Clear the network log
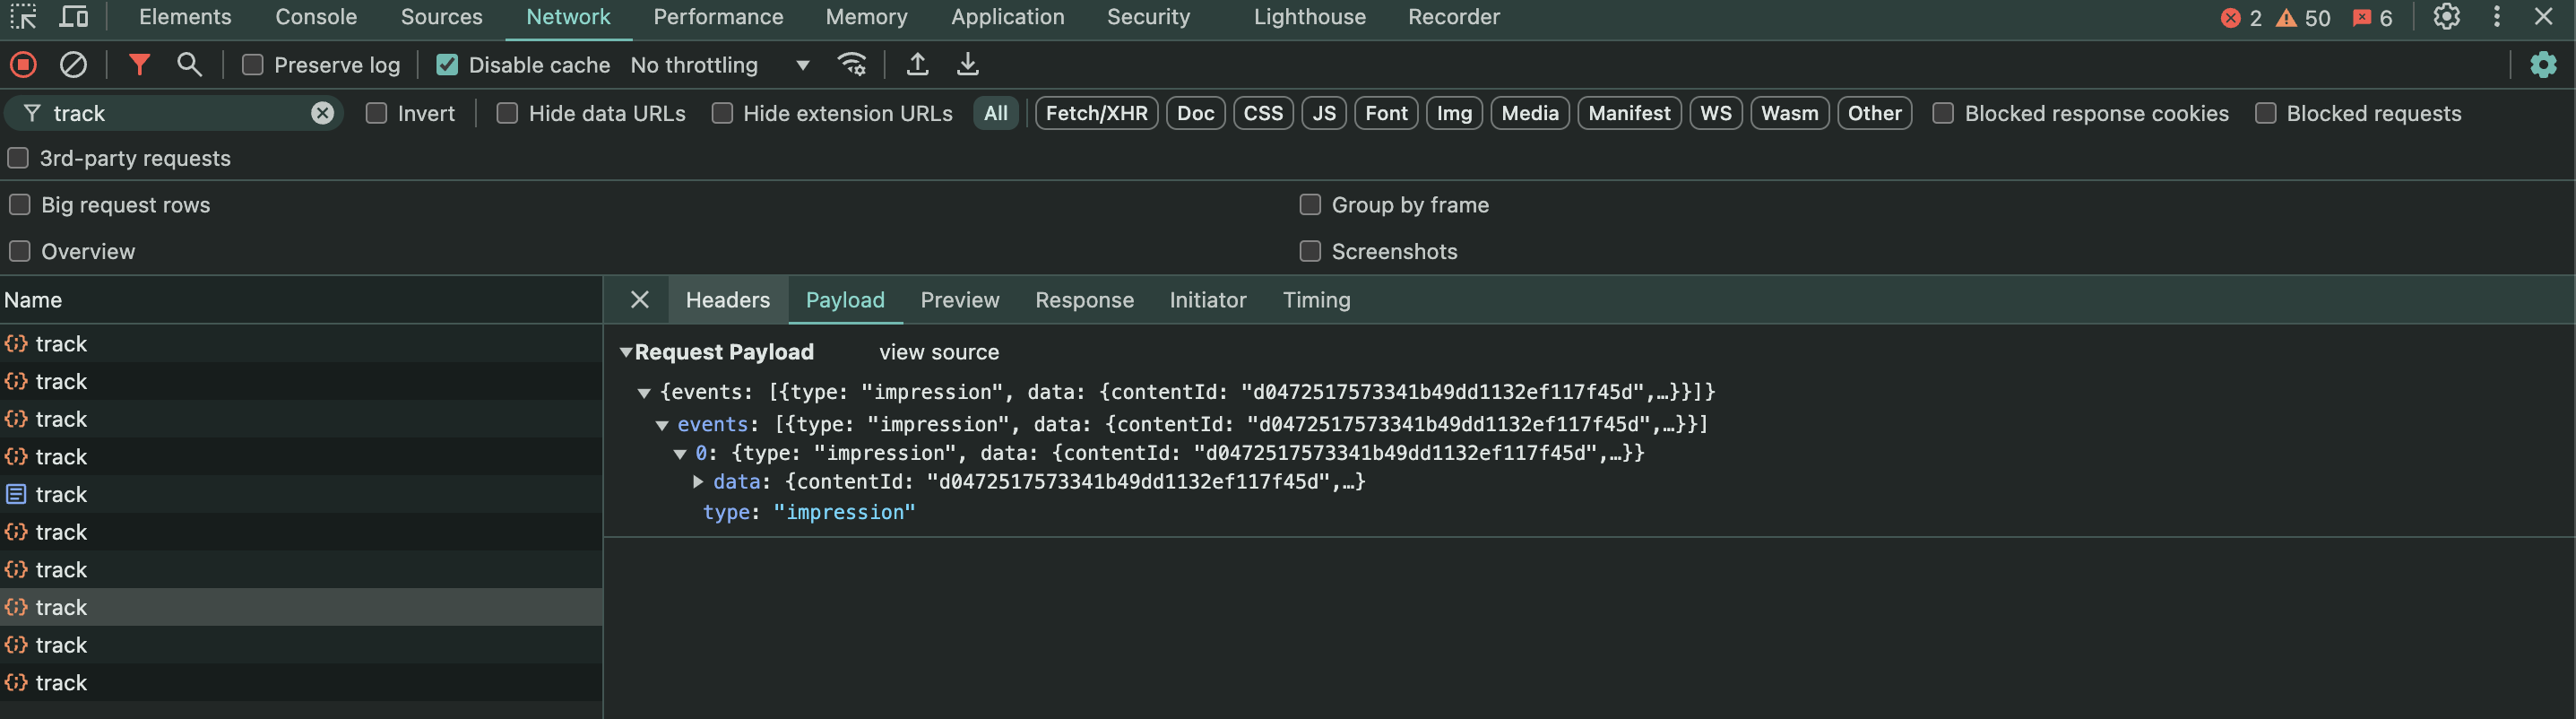 pyautogui.click(x=73, y=65)
